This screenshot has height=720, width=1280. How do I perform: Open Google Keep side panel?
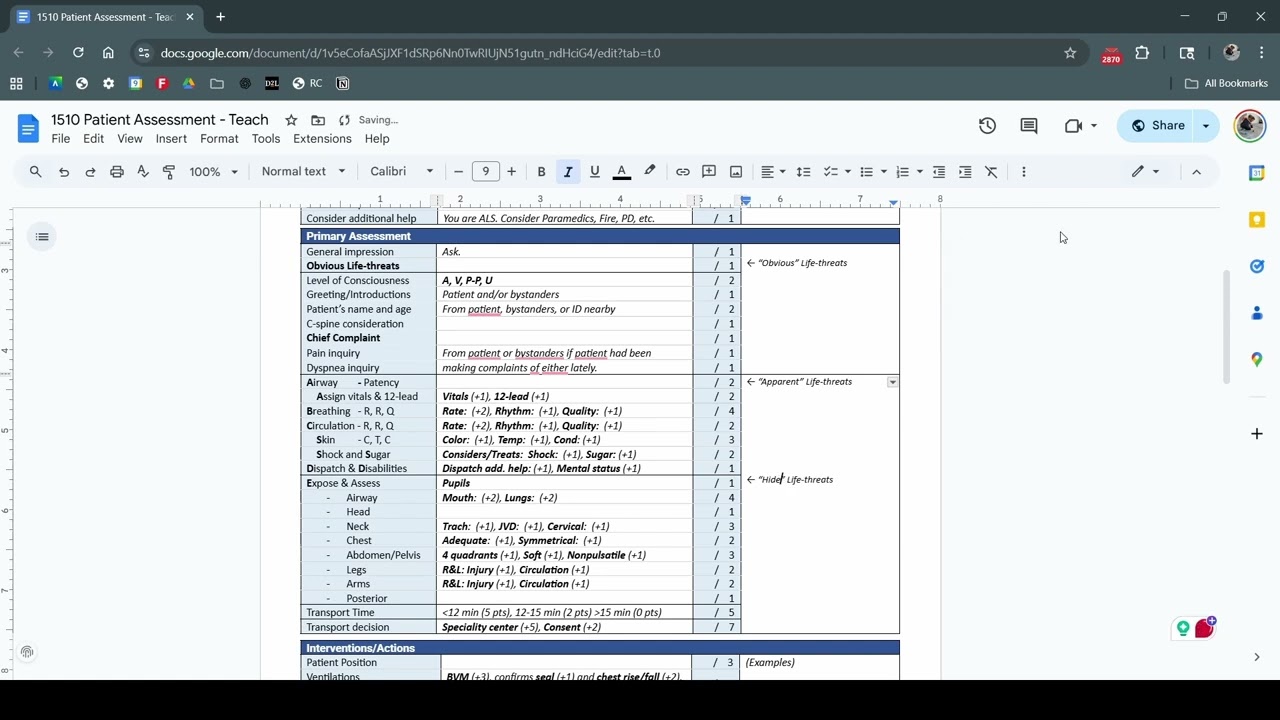(1257, 220)
